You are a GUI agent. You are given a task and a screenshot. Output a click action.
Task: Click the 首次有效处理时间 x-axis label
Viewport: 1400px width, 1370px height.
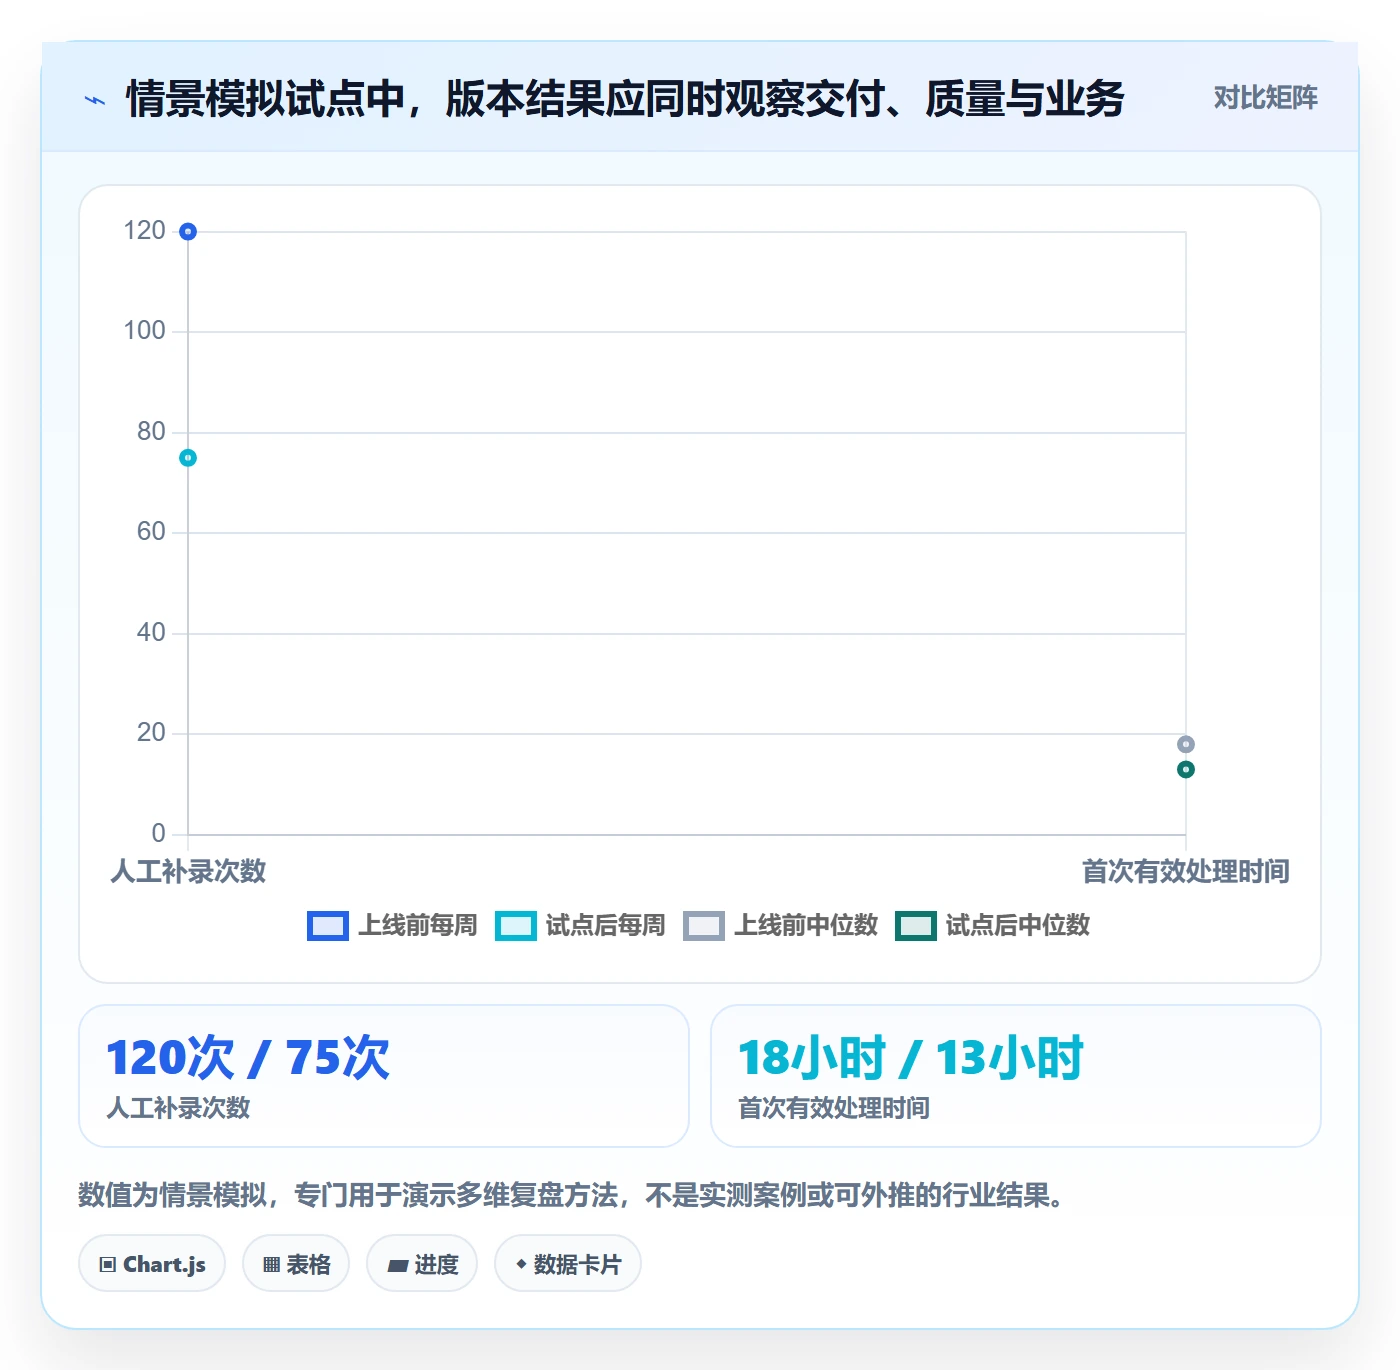[1186, 872]
